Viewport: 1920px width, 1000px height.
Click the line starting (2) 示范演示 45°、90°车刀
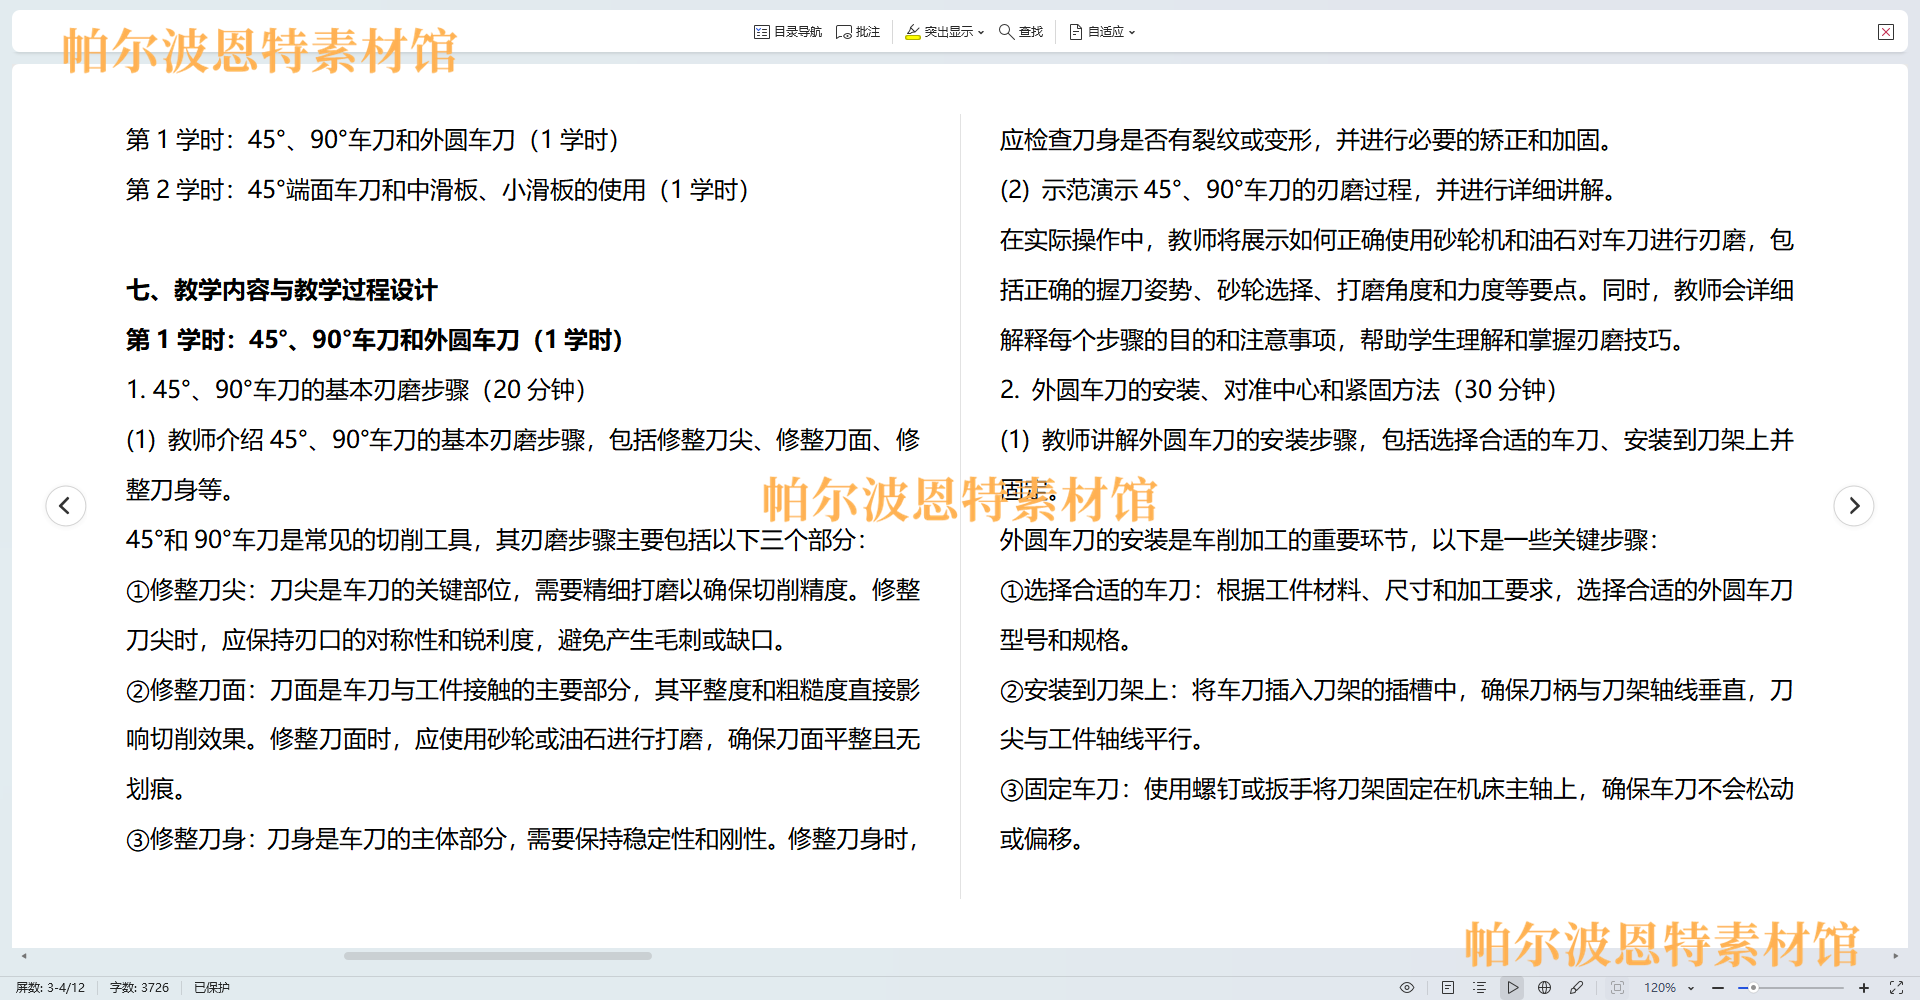1309,190
